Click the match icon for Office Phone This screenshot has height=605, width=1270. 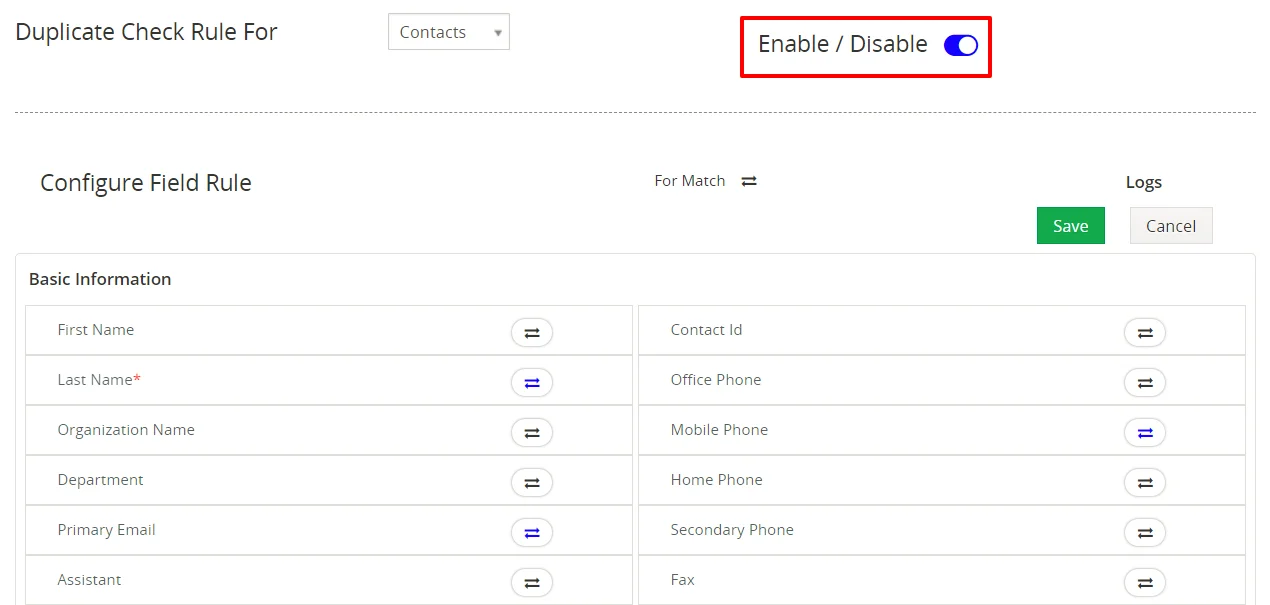tap(1144, 383)
